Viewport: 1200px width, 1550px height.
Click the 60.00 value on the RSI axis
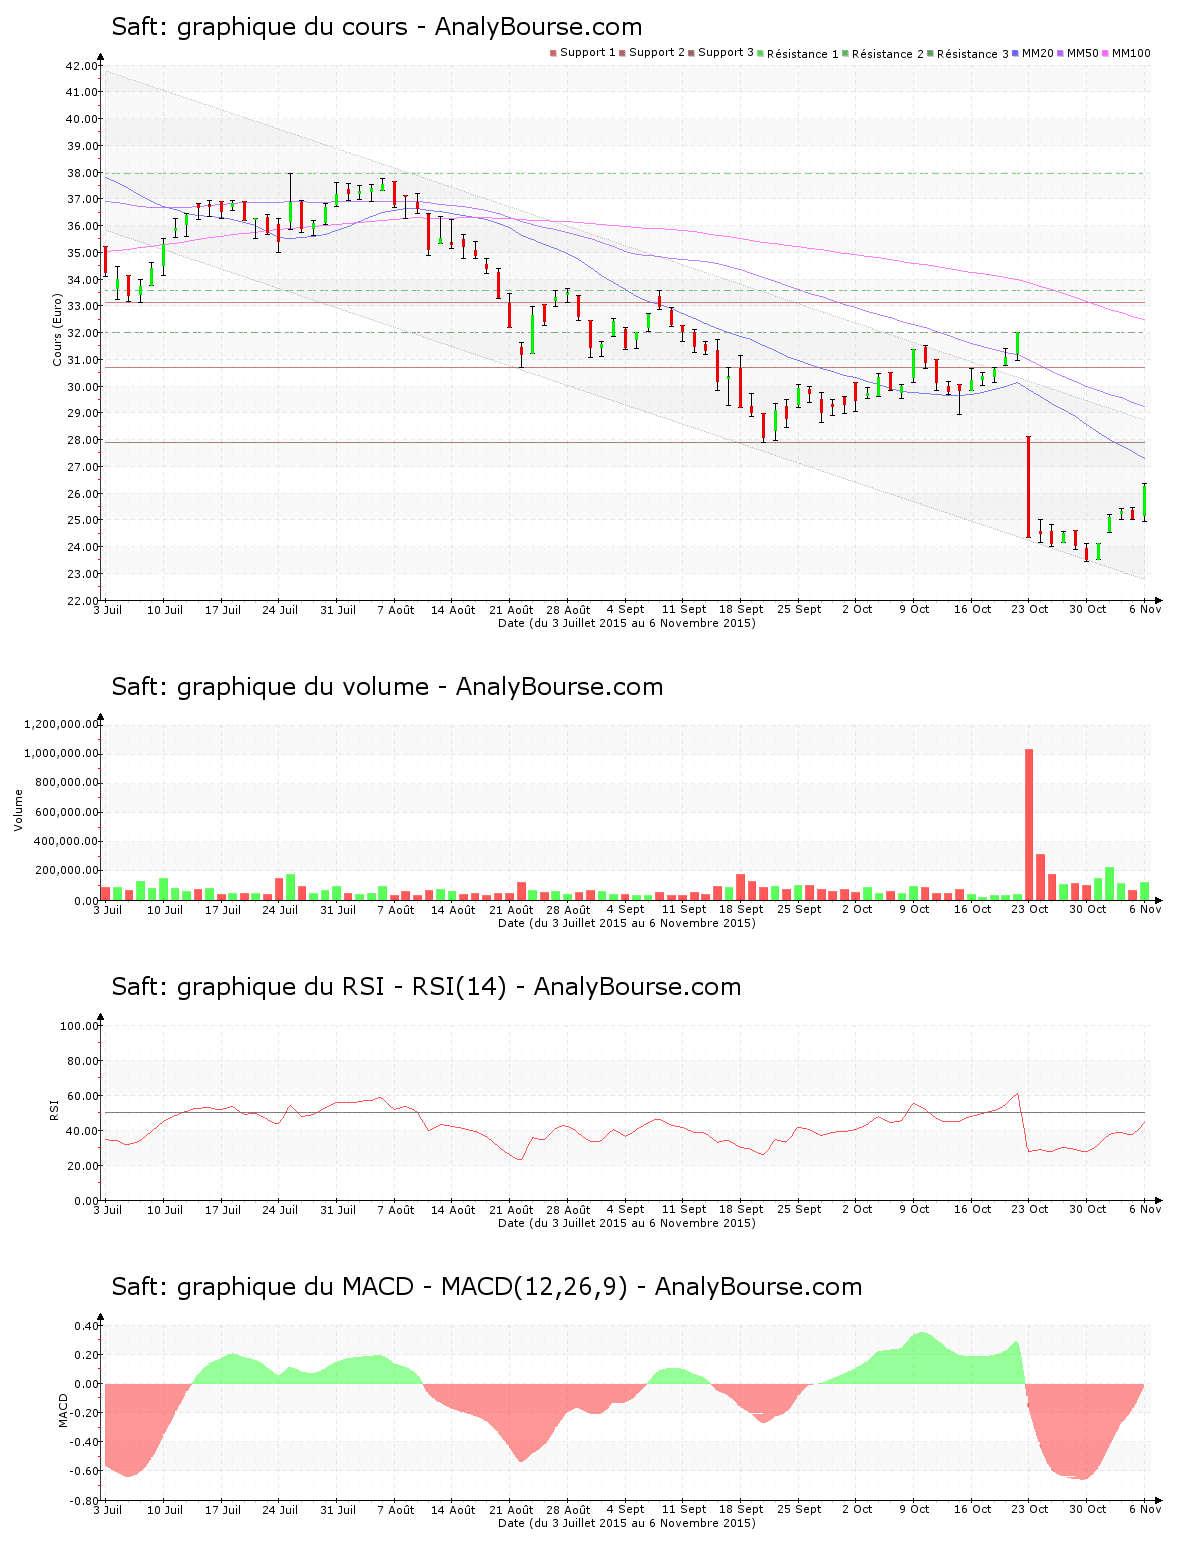[82, 1096]
